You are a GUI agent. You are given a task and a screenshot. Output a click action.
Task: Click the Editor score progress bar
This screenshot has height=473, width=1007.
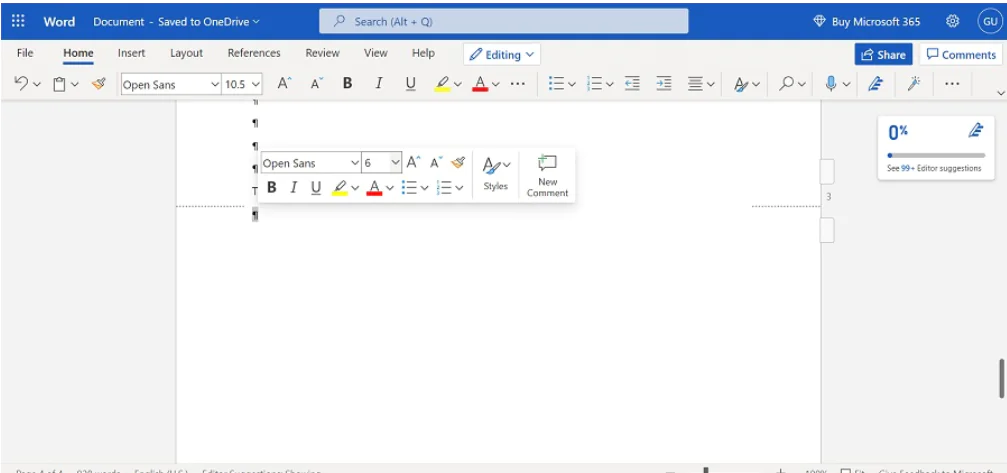(x=936, y=155)
